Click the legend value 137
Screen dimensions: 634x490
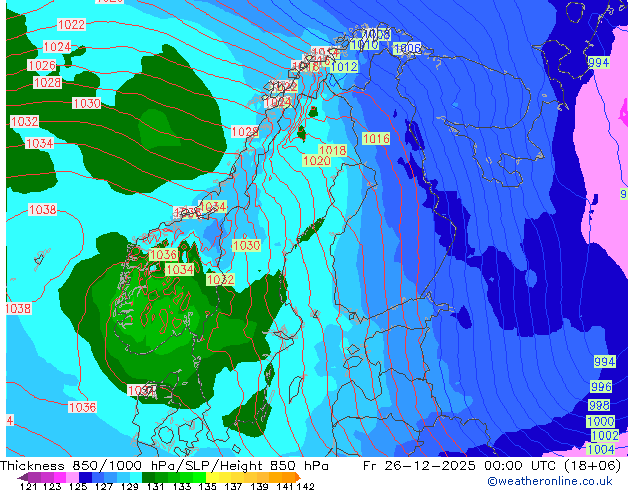(233, 486)
